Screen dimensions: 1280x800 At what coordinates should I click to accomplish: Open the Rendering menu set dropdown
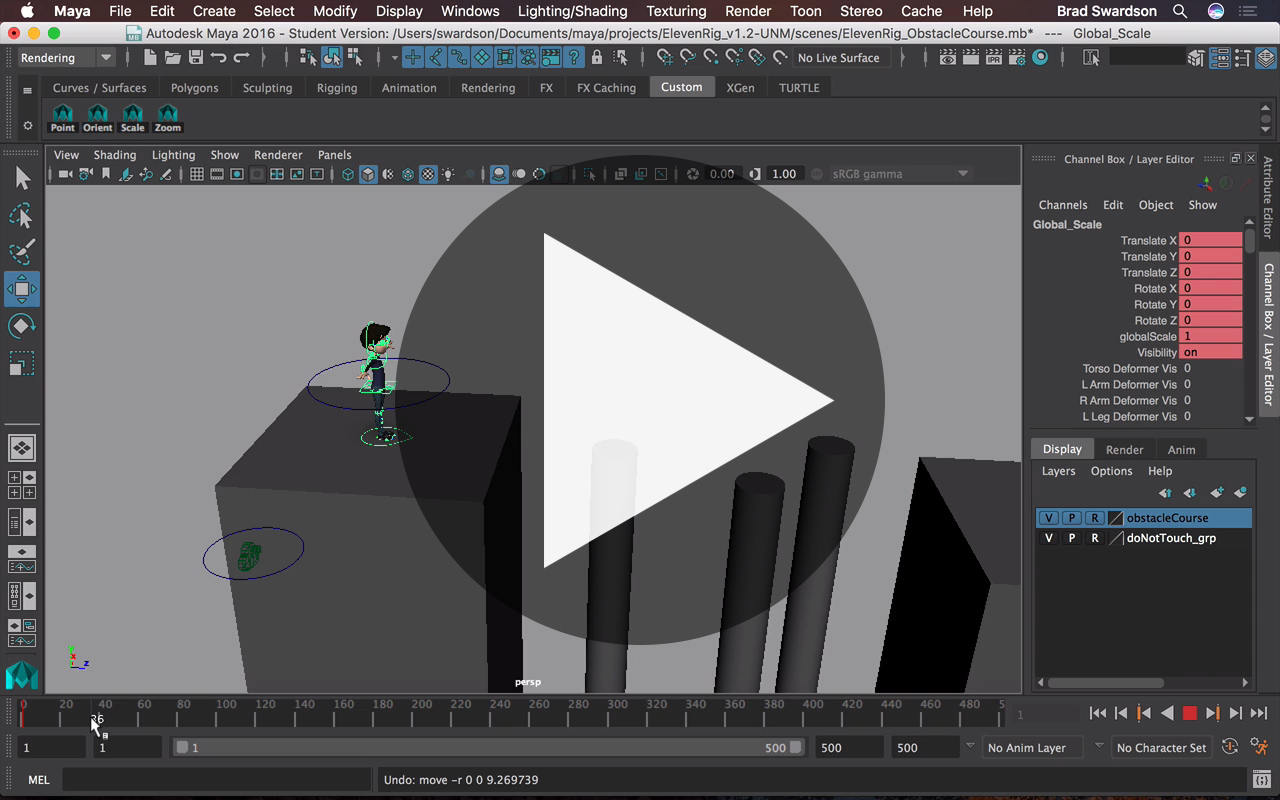point(66,58)
